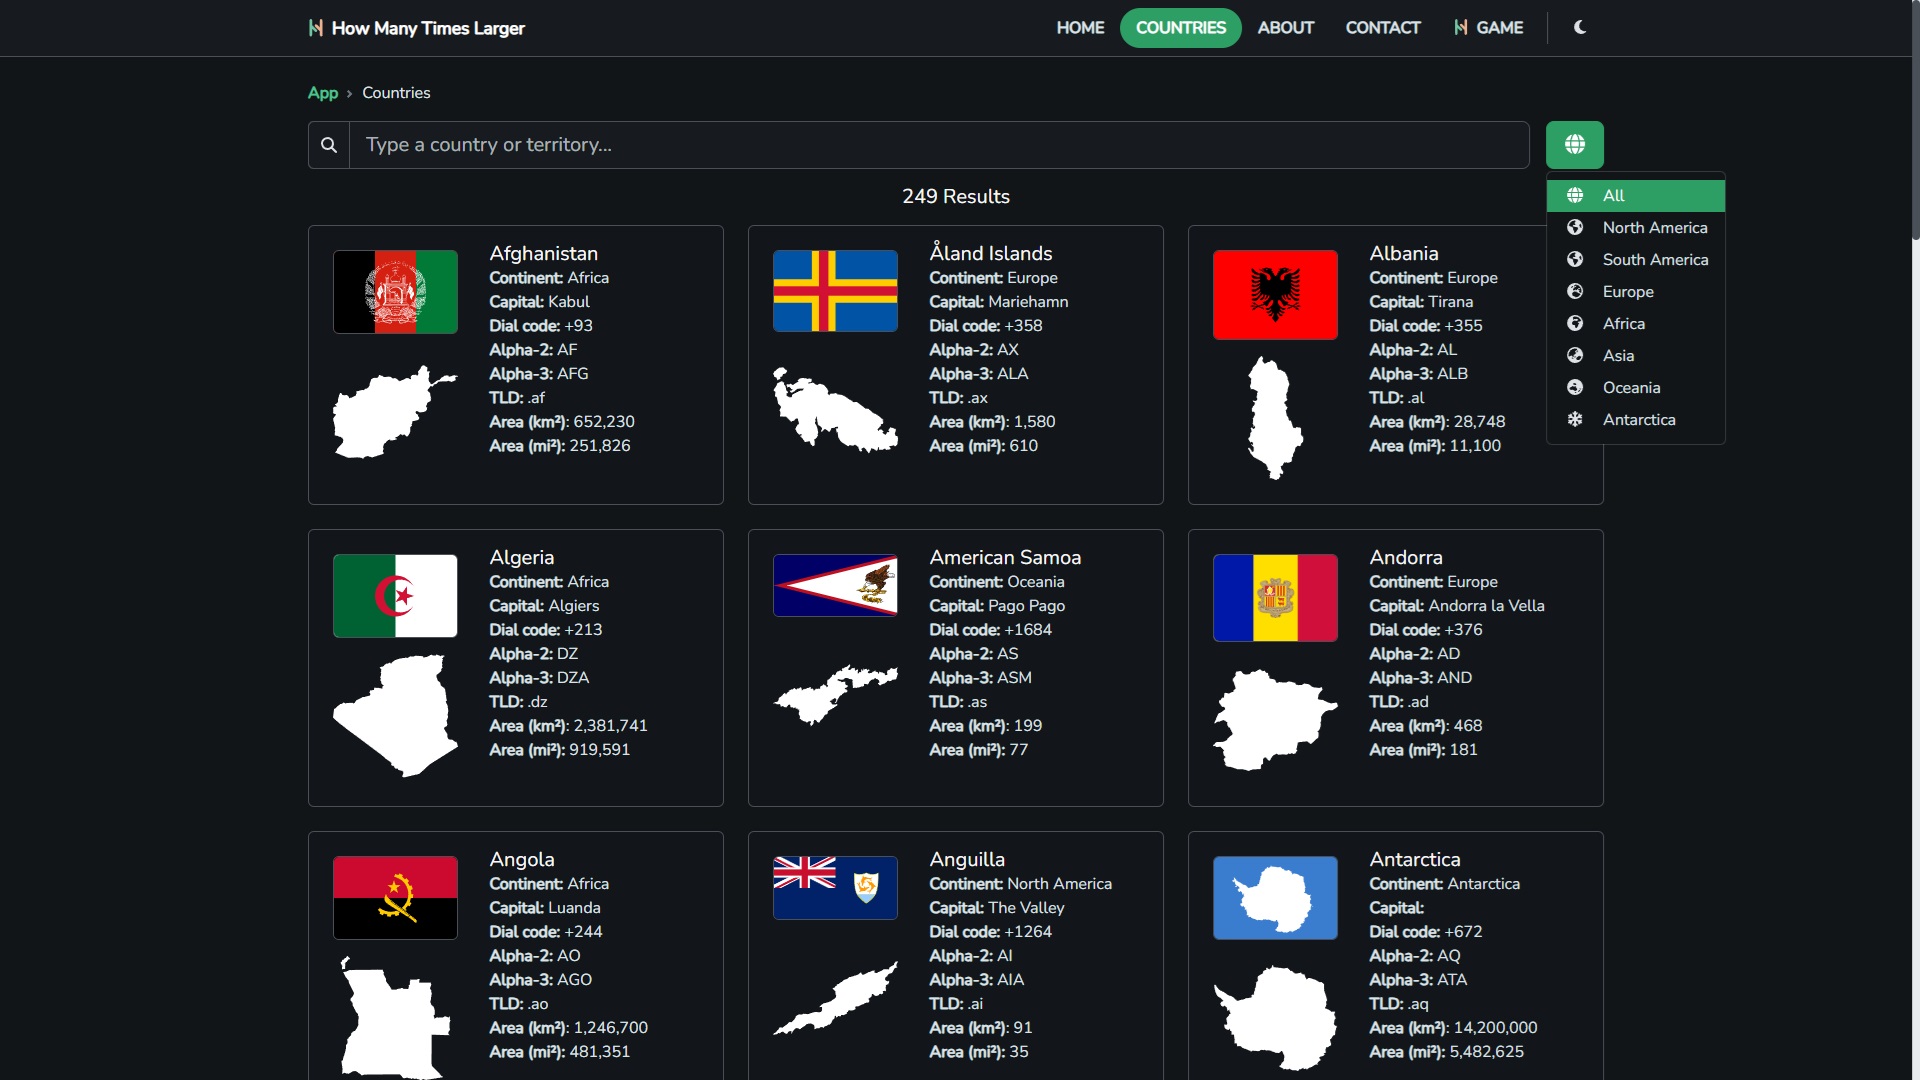Click the Afghanistan country card thumbnail
Viewport: 1920px width, 1080px height.
(396, 291)
